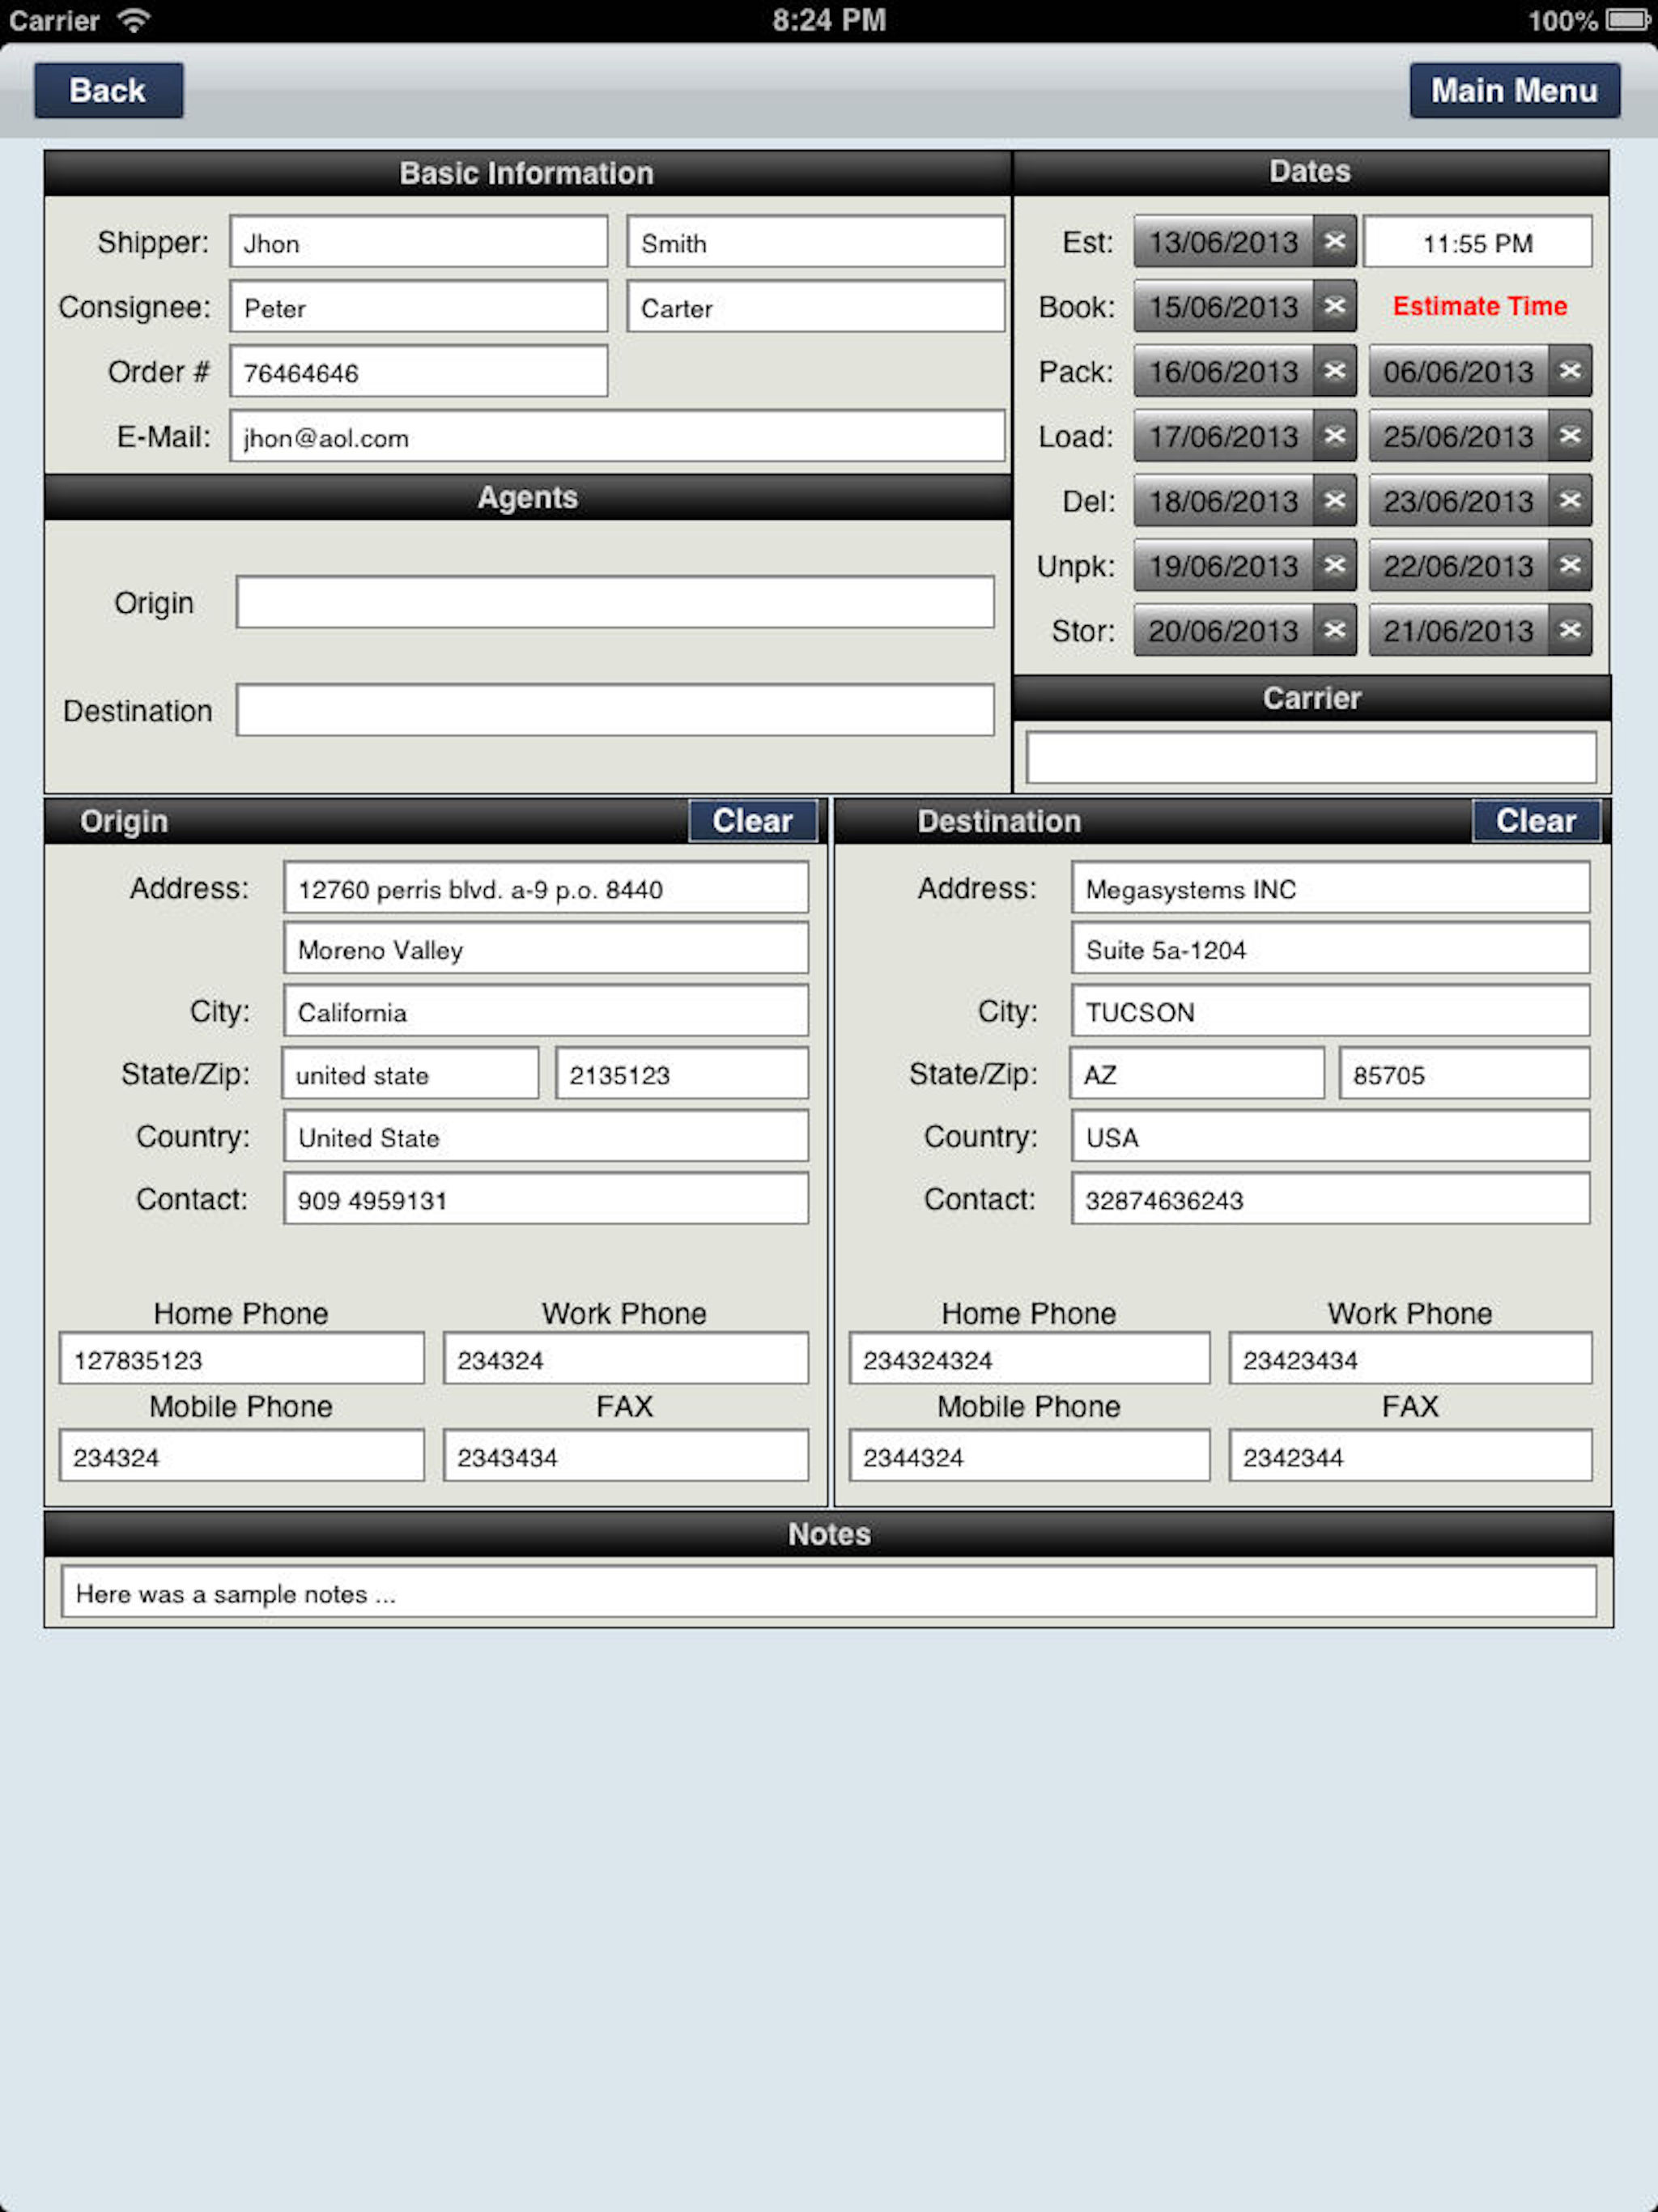Edit Origin Home Phone 127835123
Screen dimensions: 1658x2212
pos(242,1358)
